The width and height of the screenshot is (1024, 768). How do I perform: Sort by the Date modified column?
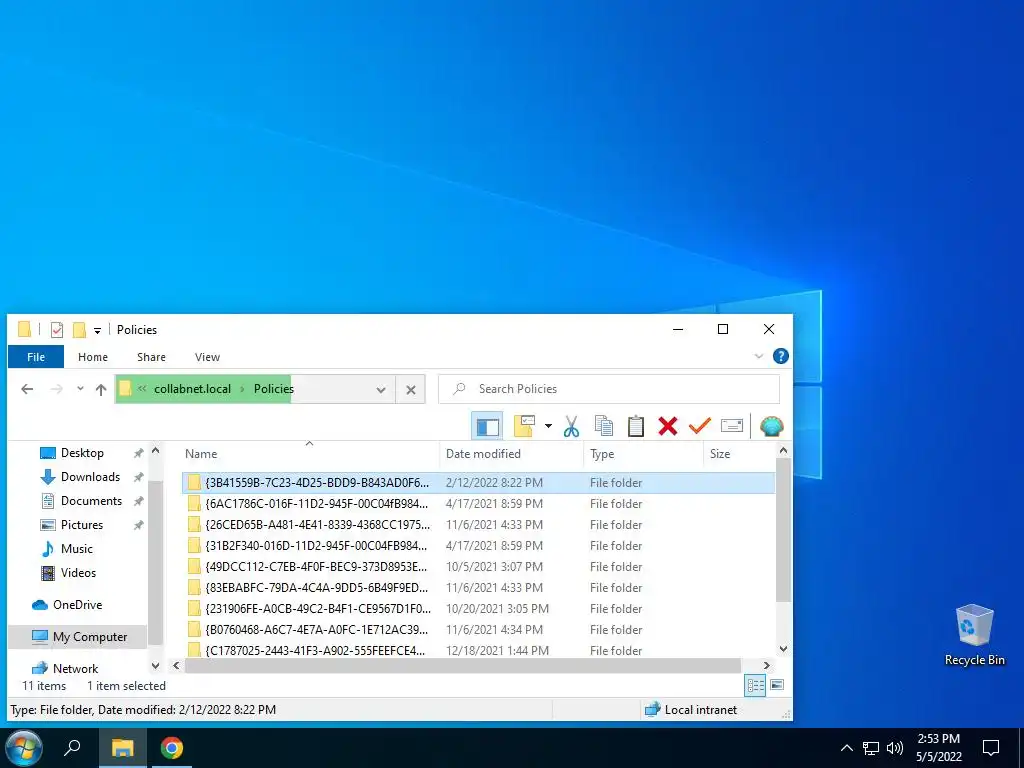pos(511,454)
